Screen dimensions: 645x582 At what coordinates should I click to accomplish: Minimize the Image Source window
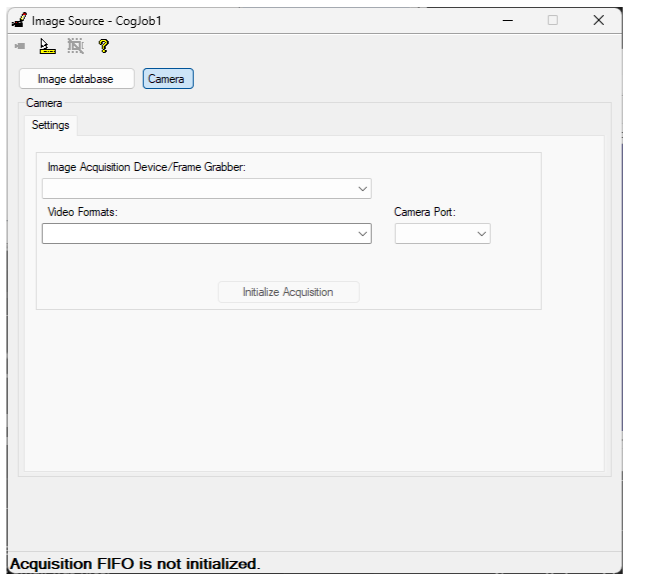pyautogui.click(x=508, y=20)
